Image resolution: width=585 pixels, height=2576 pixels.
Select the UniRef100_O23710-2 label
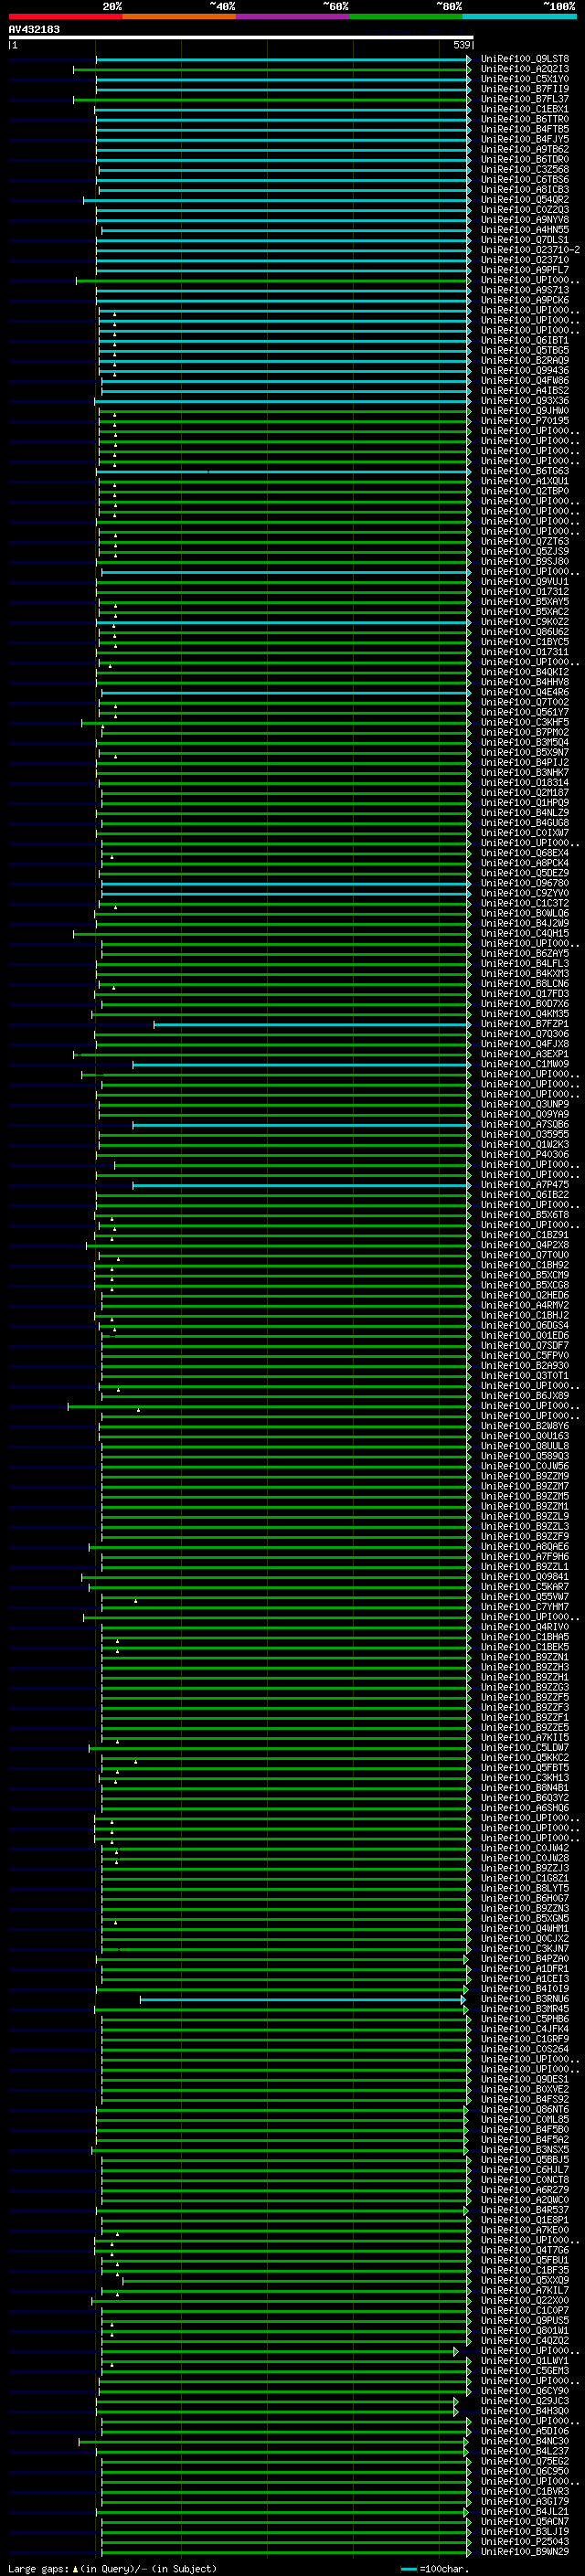pos(530,250)
